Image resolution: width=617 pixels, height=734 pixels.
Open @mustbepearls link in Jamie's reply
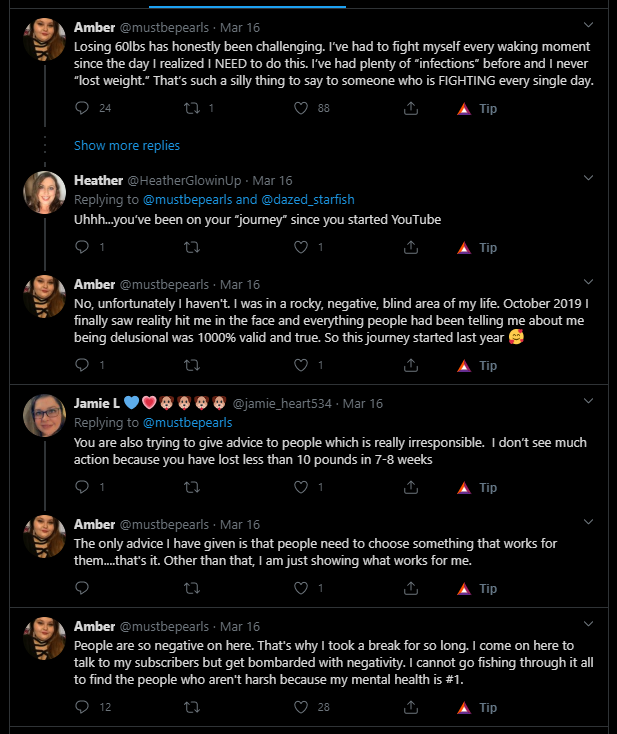[187, 422]
